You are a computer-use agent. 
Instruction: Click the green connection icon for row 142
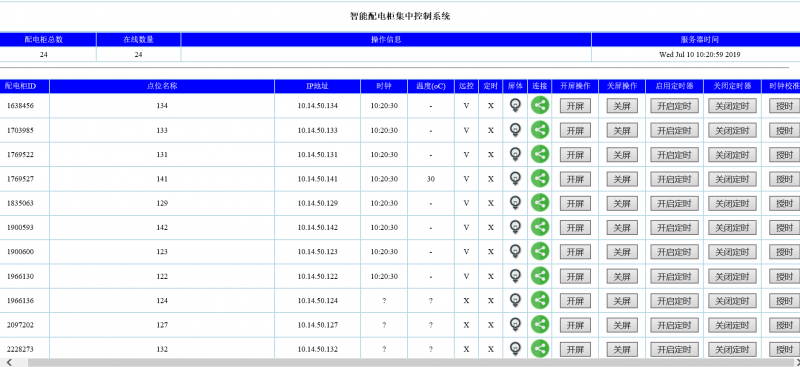coord(540,227)
